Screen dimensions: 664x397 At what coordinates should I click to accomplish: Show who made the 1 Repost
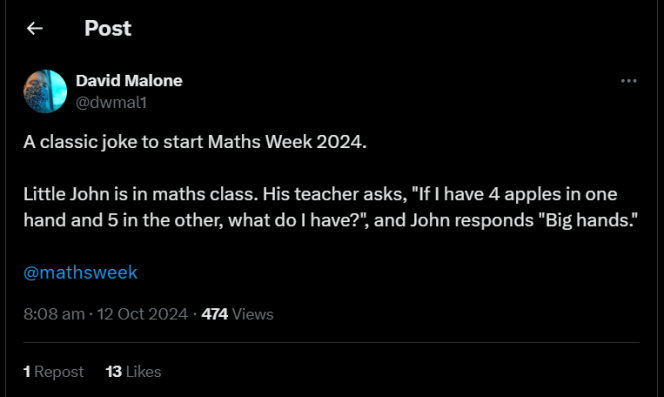point(53,372)
